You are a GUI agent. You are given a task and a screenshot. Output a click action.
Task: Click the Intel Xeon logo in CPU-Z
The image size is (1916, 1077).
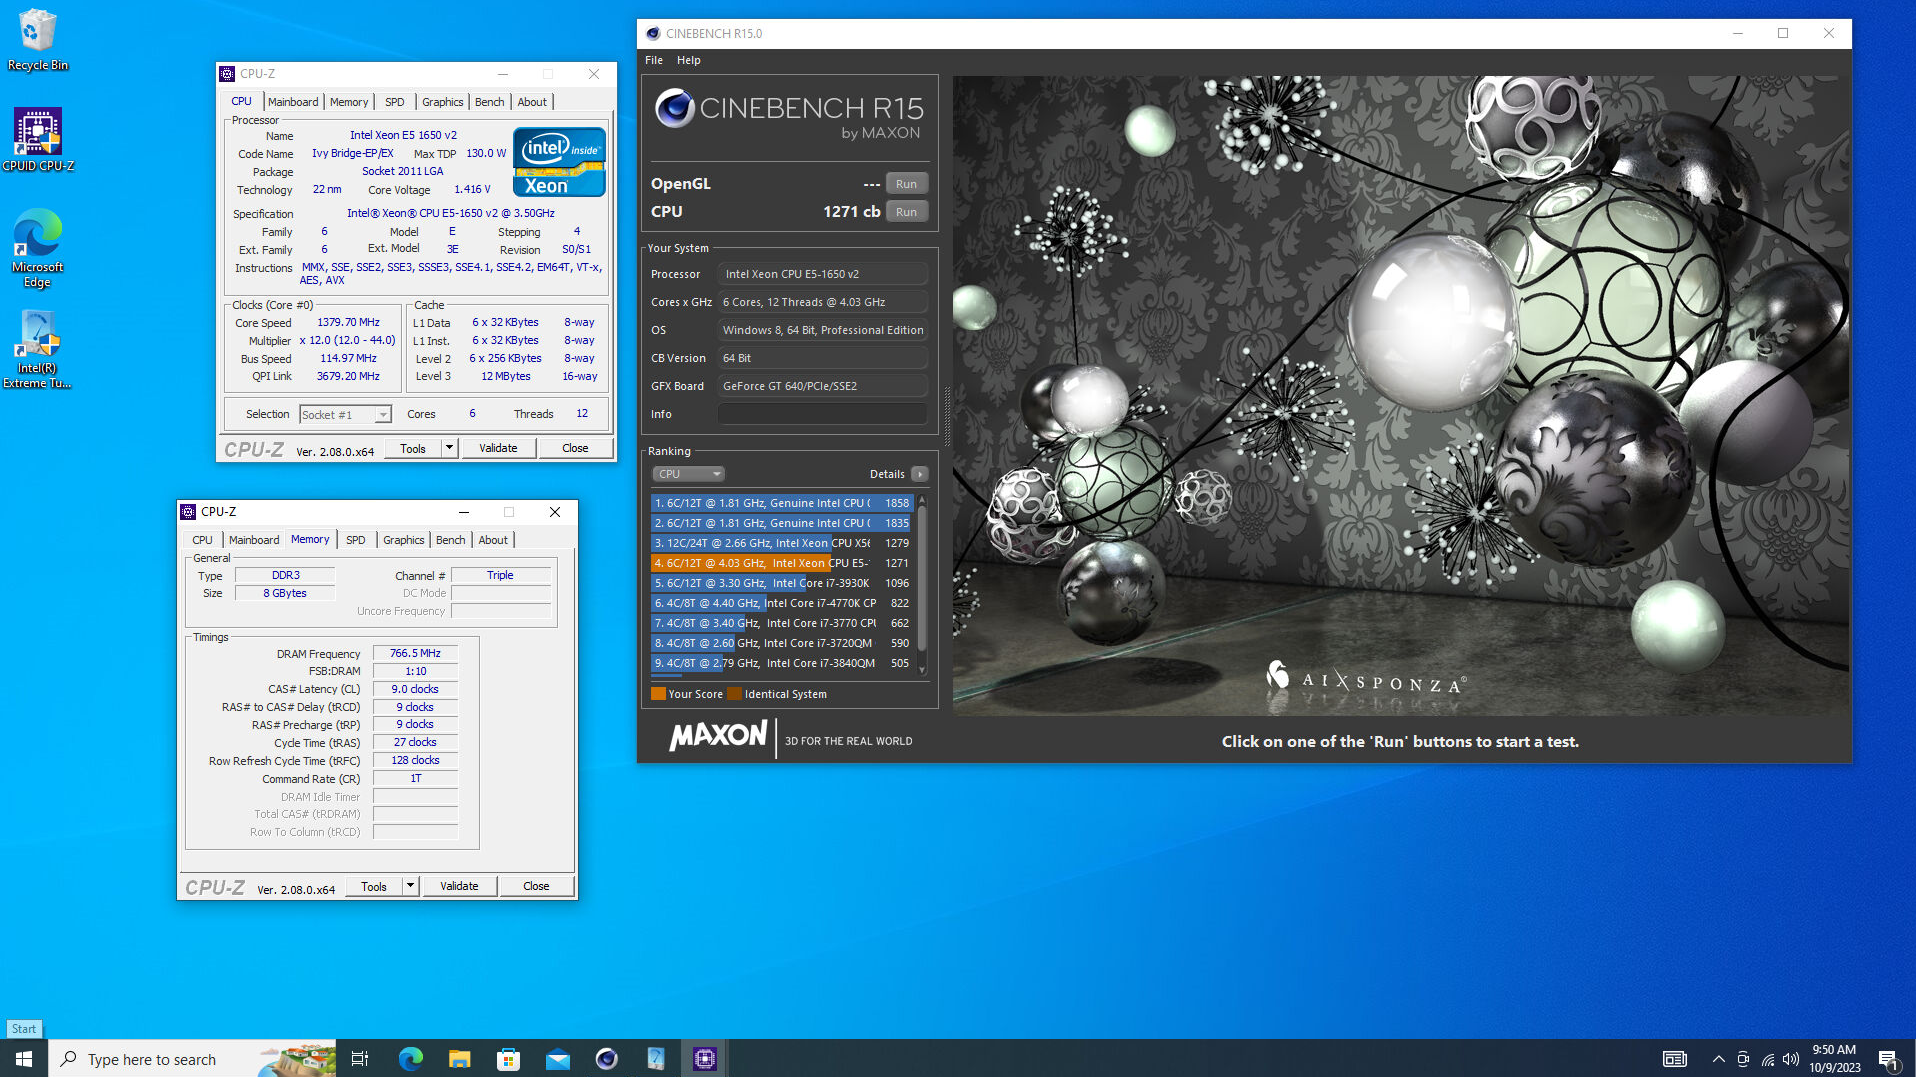(x=559, y=161)
